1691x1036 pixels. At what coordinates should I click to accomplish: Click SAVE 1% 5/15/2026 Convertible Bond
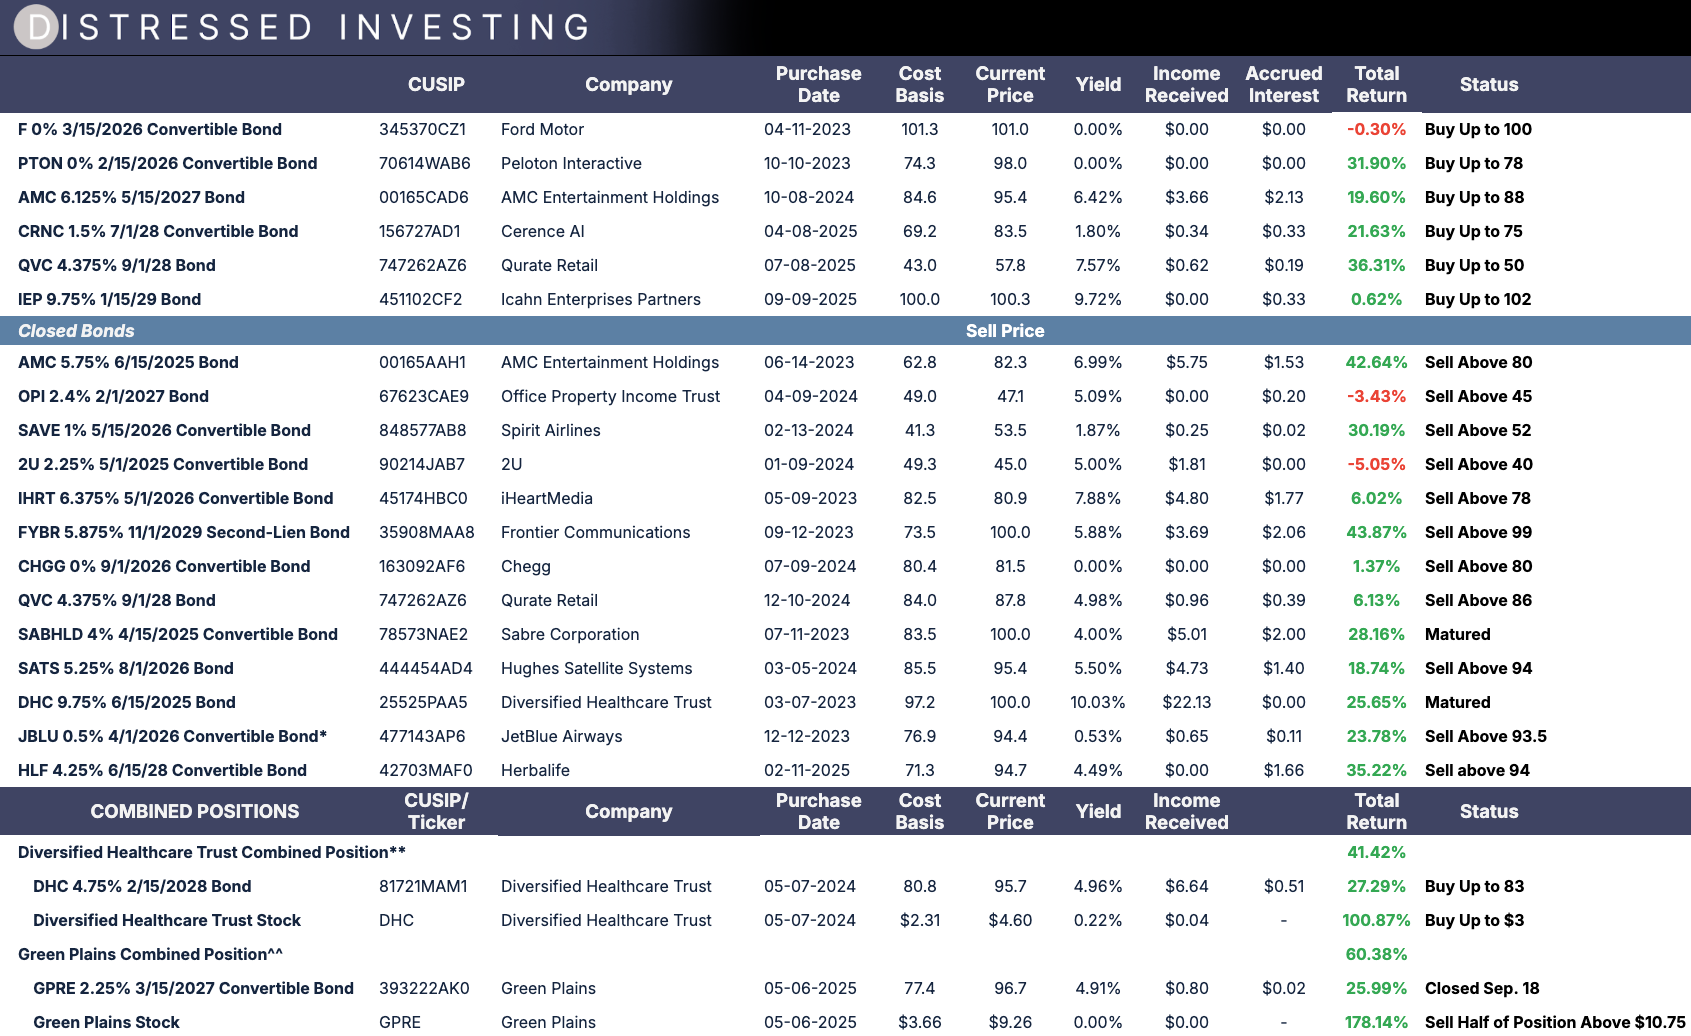click(x=164, y=430)
